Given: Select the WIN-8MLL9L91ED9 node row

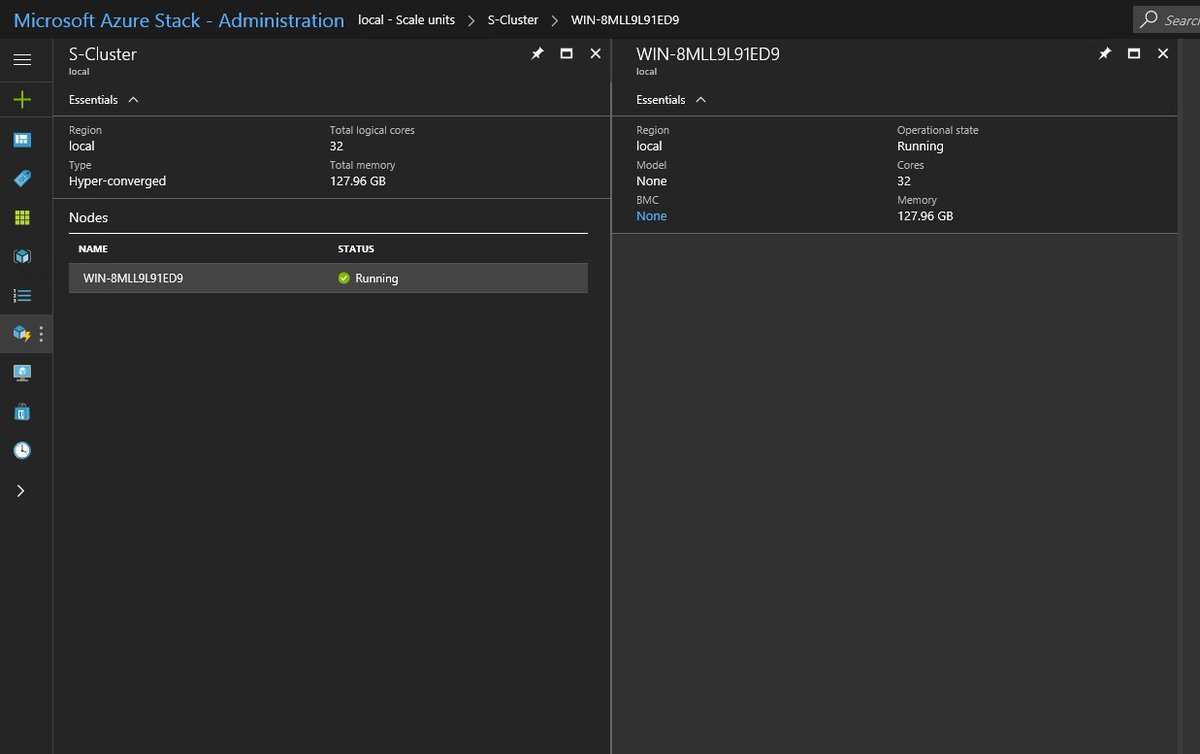Looking at the screenshot, I should click(328, 278).
